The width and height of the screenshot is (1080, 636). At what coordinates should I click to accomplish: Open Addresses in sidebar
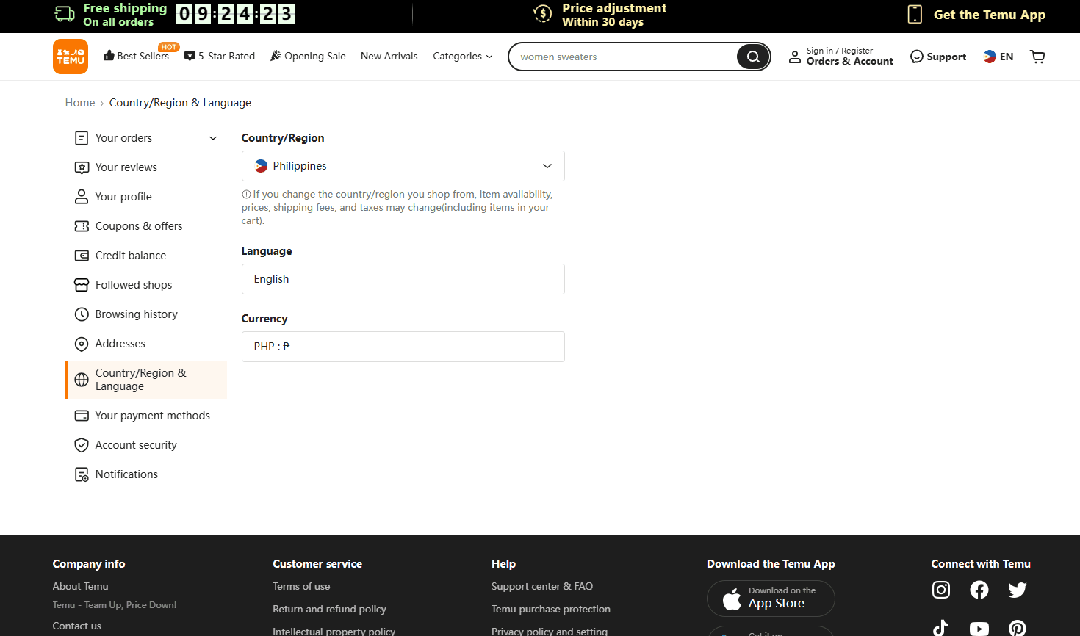[x=146, y=344]
